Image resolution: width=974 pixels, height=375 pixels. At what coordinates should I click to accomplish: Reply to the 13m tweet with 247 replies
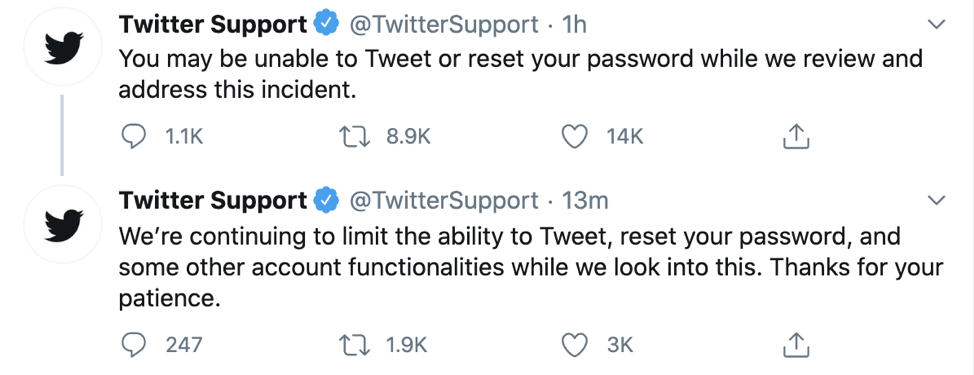pyautogui.click(x=132, y=345)
